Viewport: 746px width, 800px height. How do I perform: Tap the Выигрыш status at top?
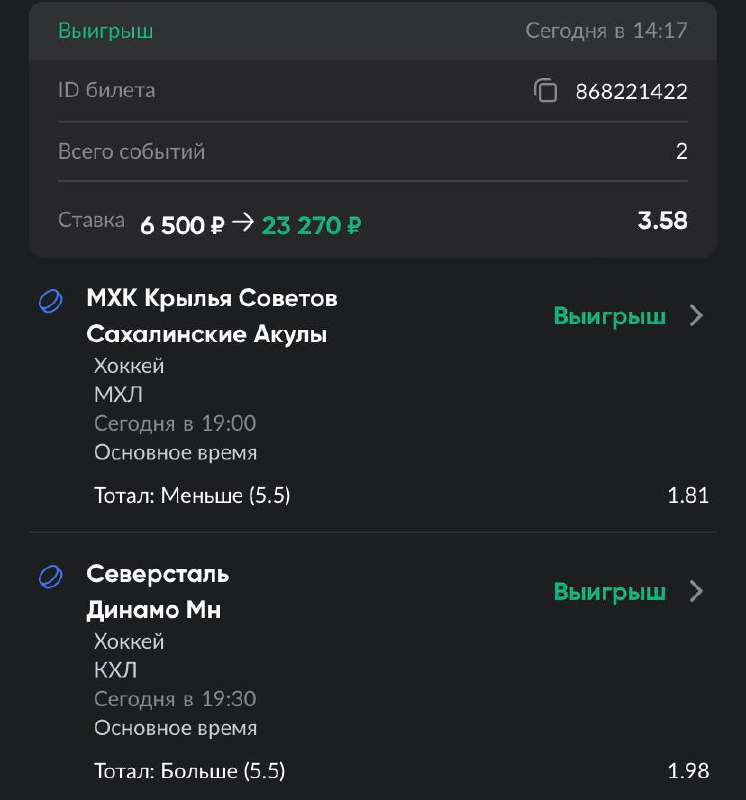click(105, 31)
